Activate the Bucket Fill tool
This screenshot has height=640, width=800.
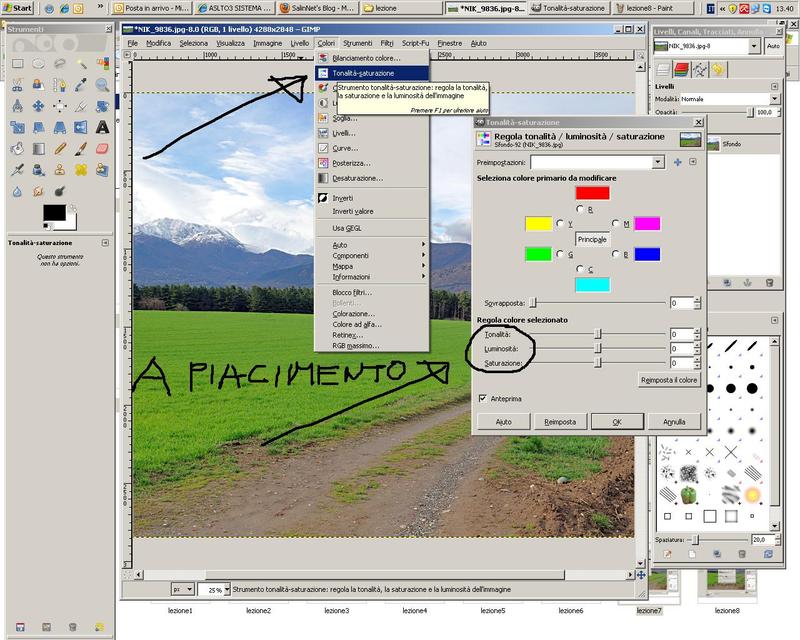[17, 148]
